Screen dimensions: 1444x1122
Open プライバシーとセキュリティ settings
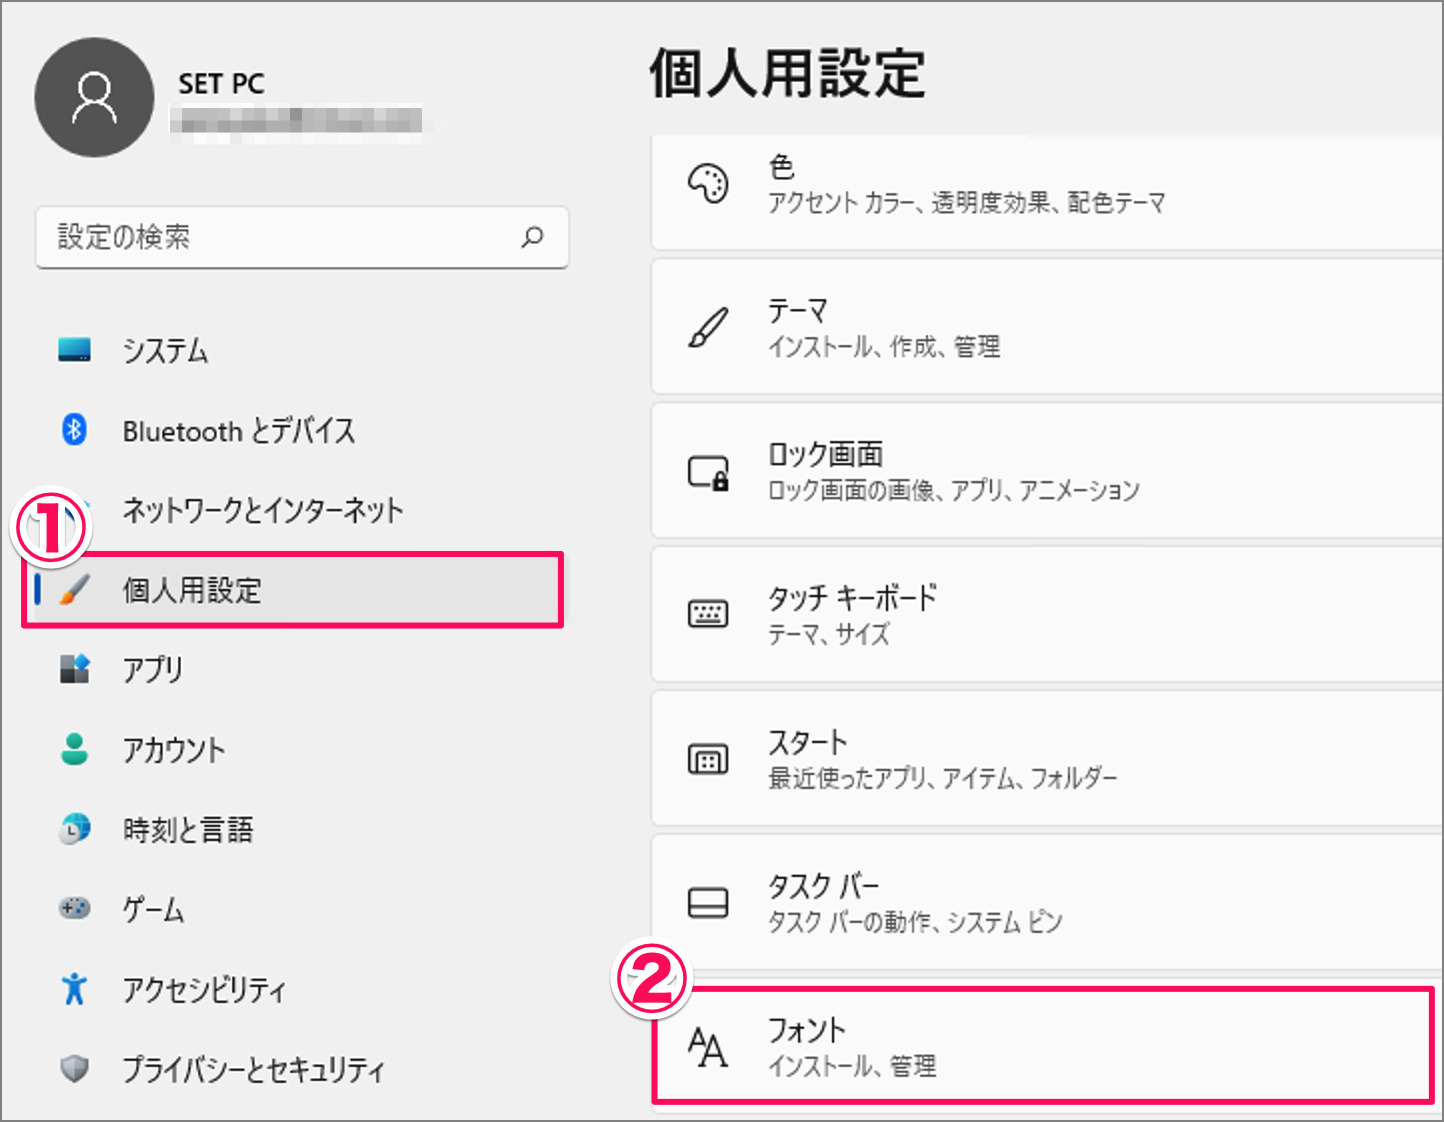[254, 1069]
